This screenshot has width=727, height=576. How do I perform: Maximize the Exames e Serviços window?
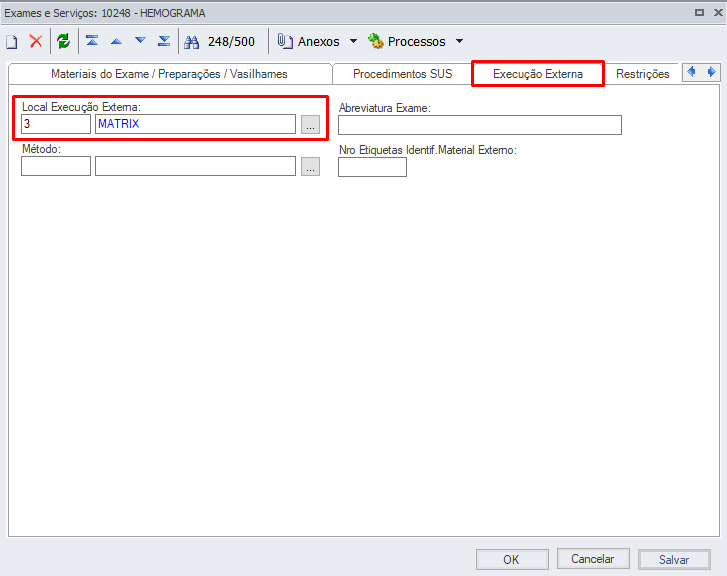click(x=700, y=13)
